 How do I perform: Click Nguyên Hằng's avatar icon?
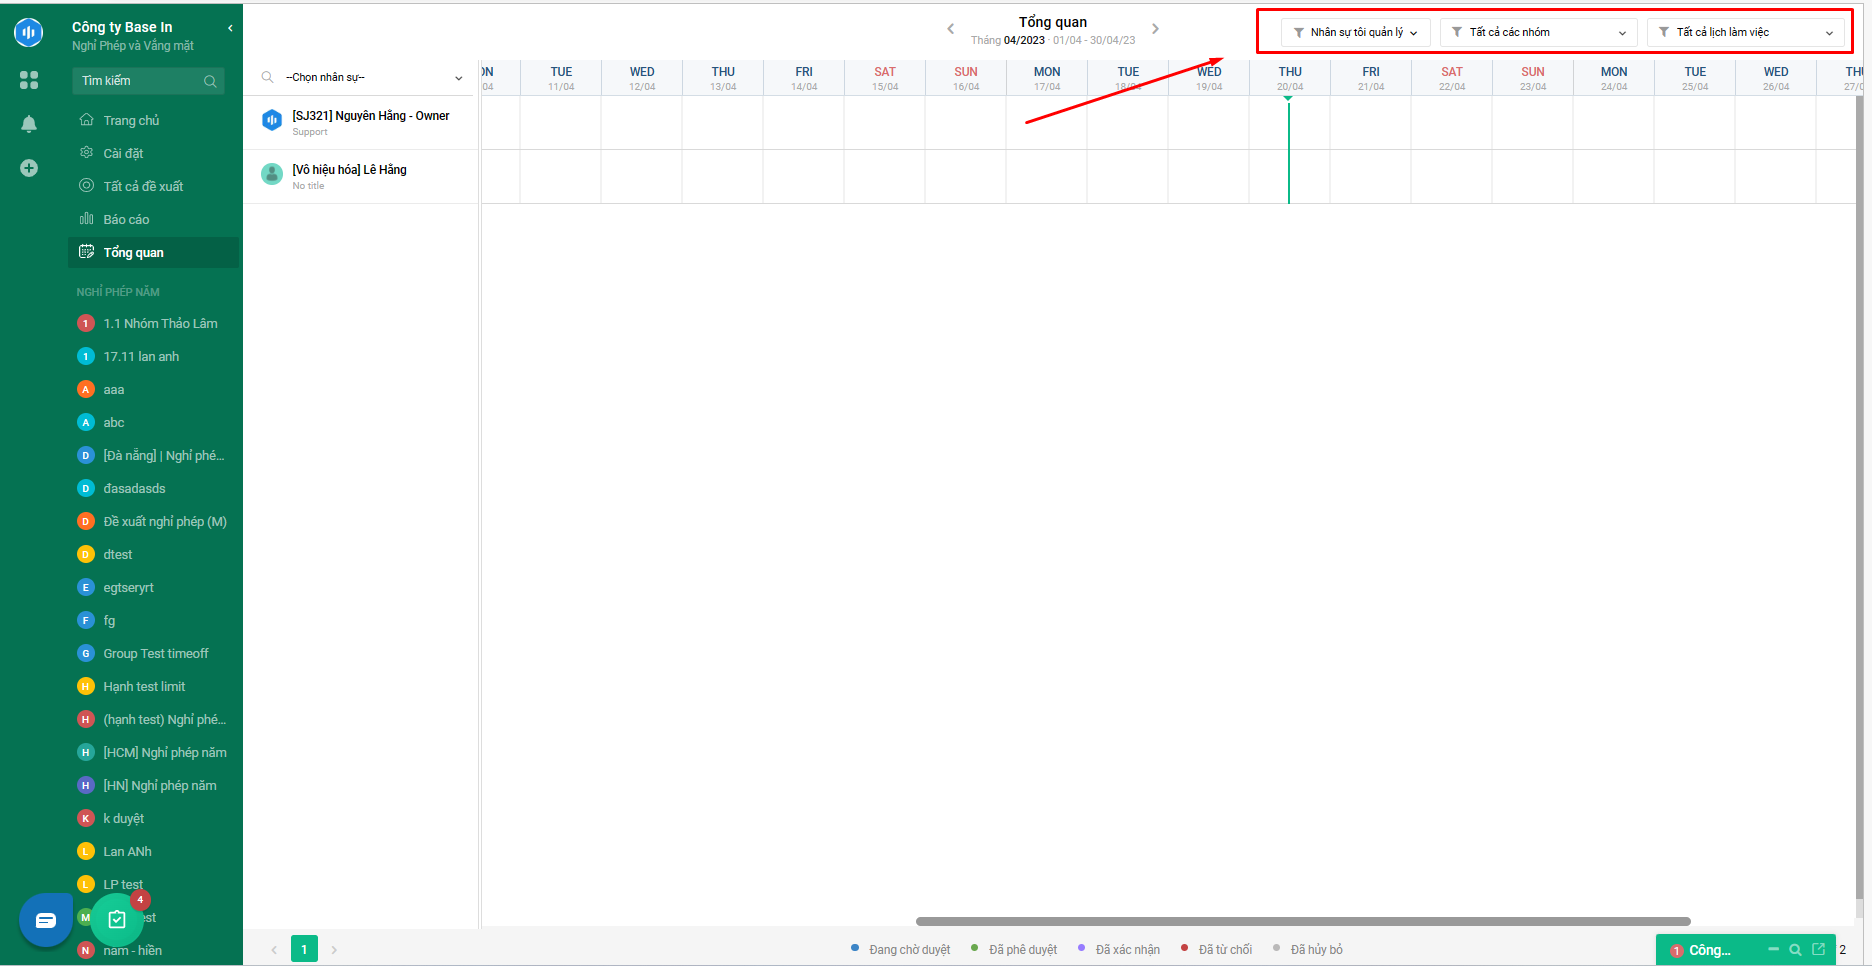(x=272, y=121)
